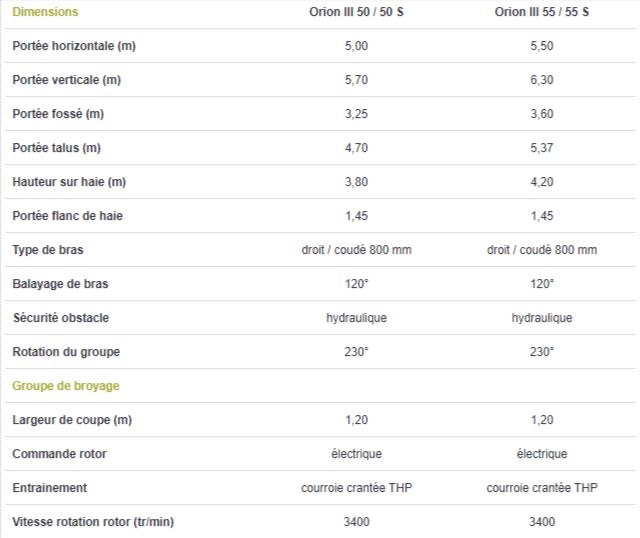Click the Type de bras row label
Screen dimensions: 640x538
pos(49,250)
